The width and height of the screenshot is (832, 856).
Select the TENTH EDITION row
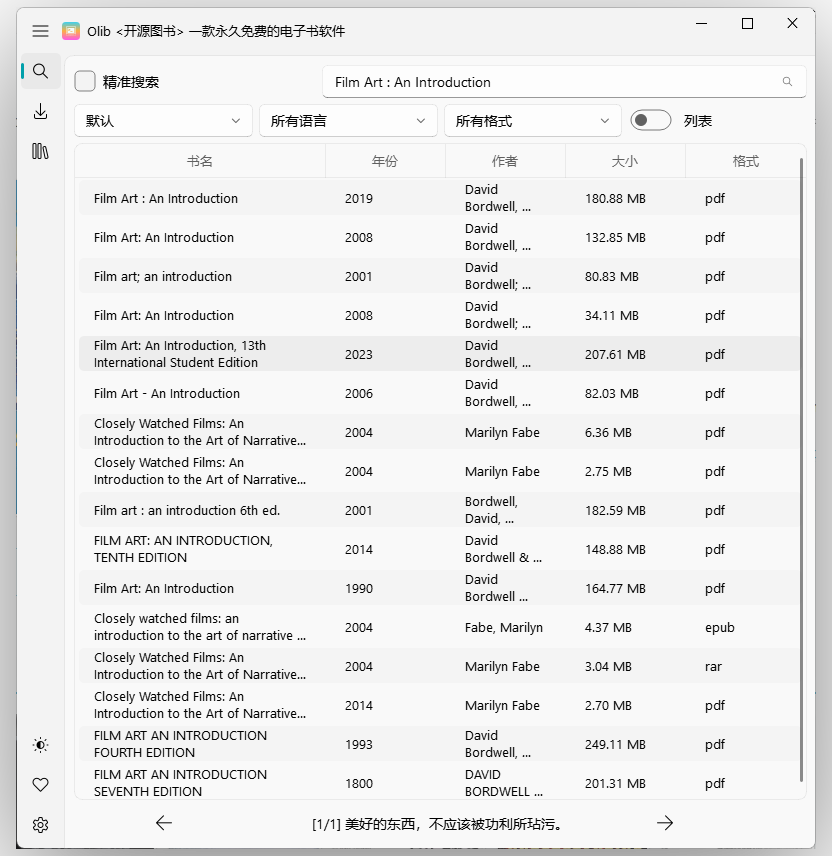click(439, 550)
